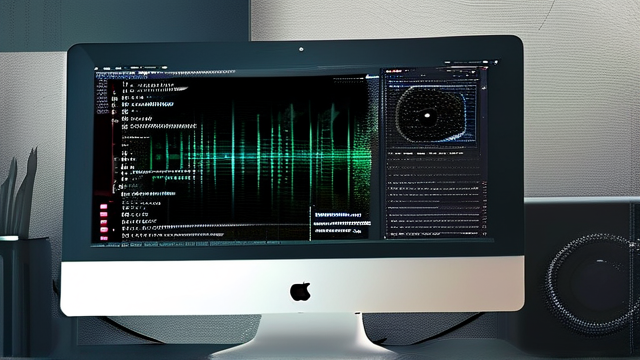
Task: Click the white dot in the circular radar view
Action: pyautogui.click(x=427, y=116)
